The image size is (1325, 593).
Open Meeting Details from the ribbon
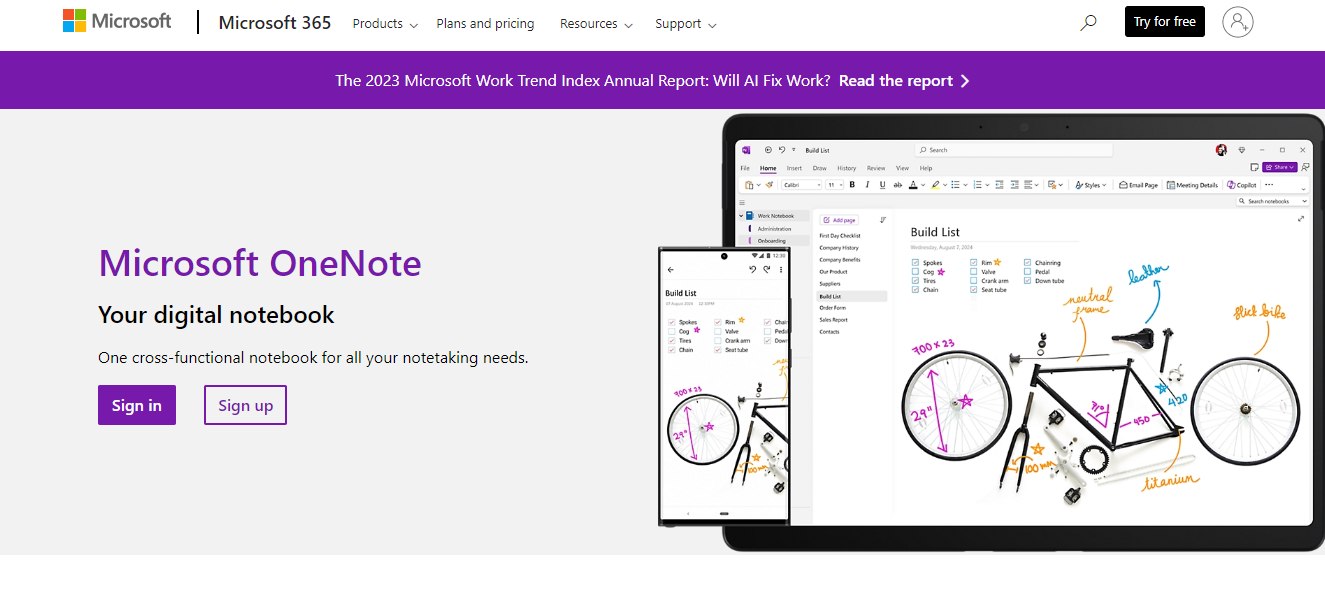click(x=1193, y=185)
